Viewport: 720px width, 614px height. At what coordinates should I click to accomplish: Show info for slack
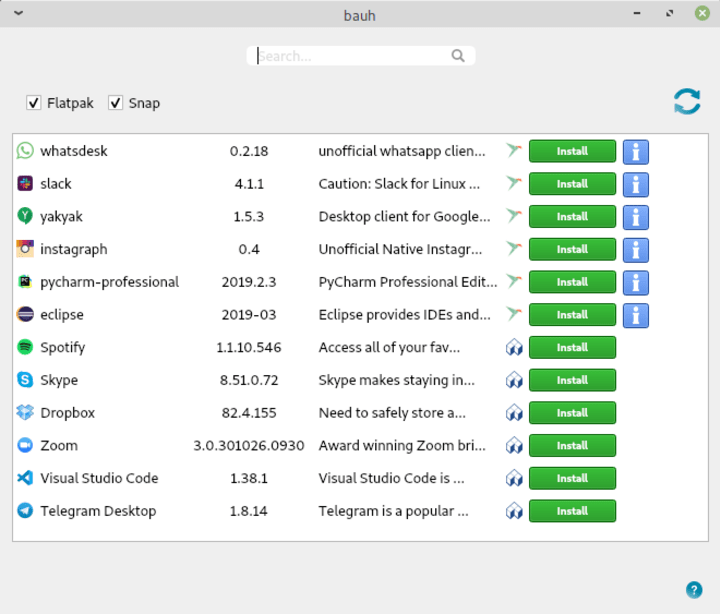point(636,184)
